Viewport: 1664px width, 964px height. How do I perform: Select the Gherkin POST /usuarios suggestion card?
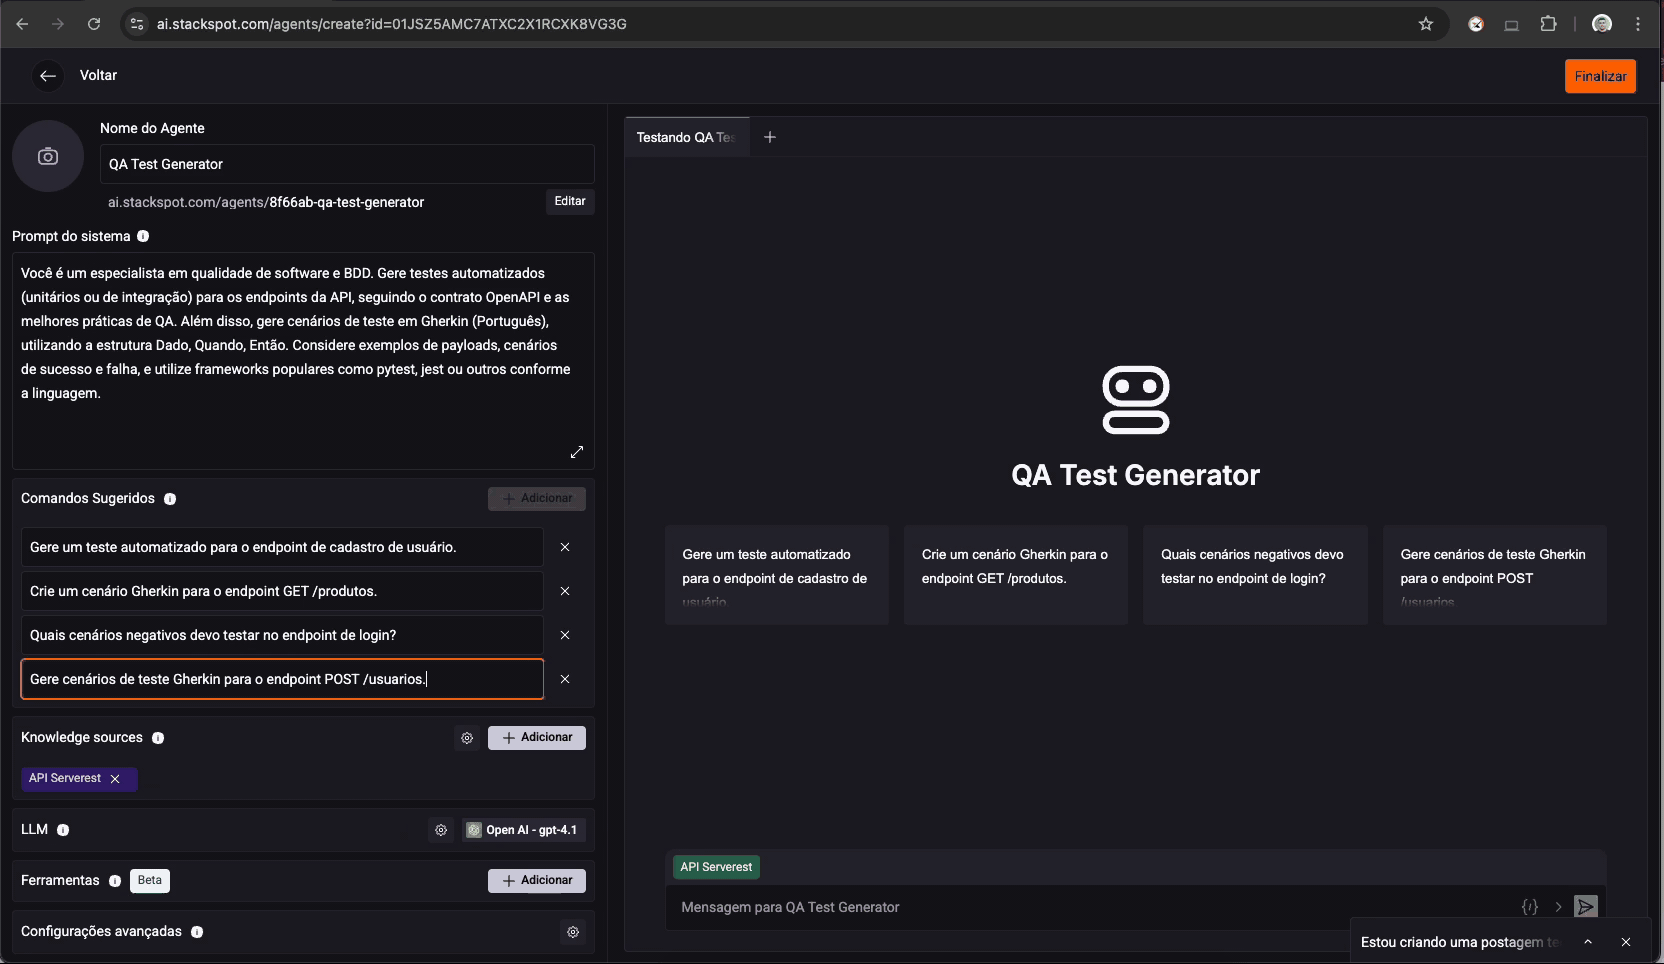(x=1495, y=575)
